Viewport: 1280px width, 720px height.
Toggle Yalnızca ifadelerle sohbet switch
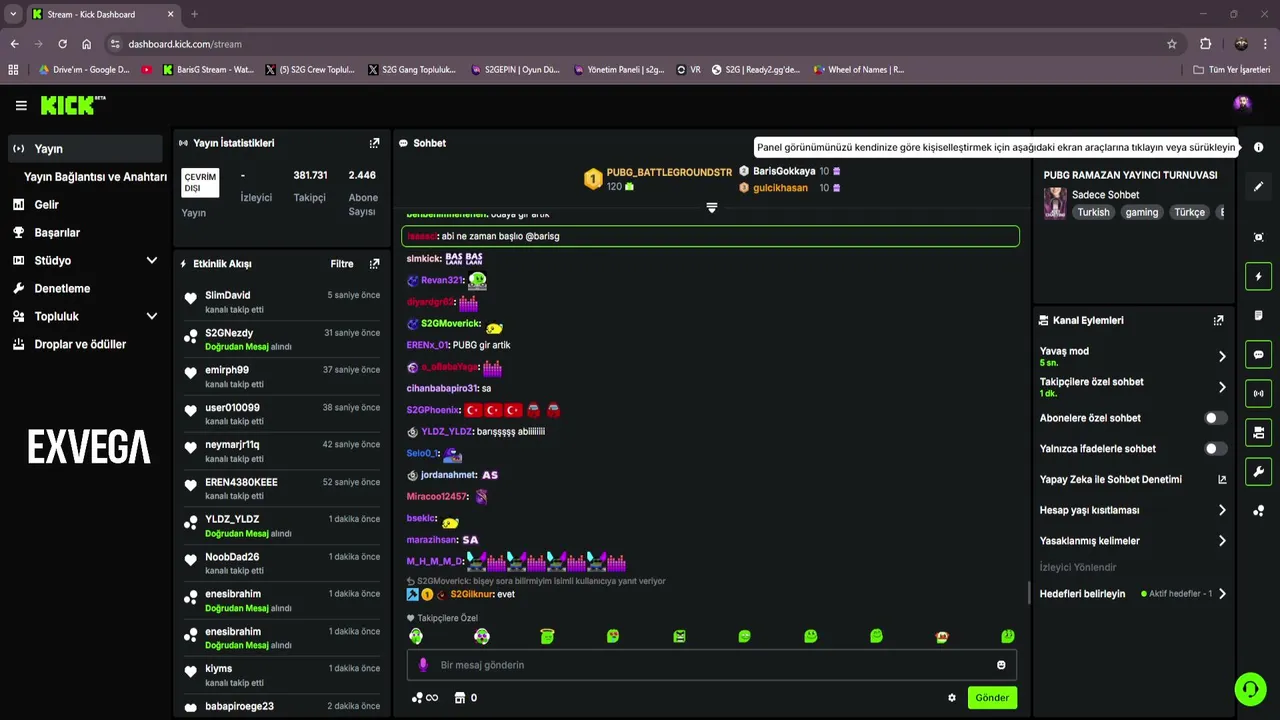(1215, 449)
